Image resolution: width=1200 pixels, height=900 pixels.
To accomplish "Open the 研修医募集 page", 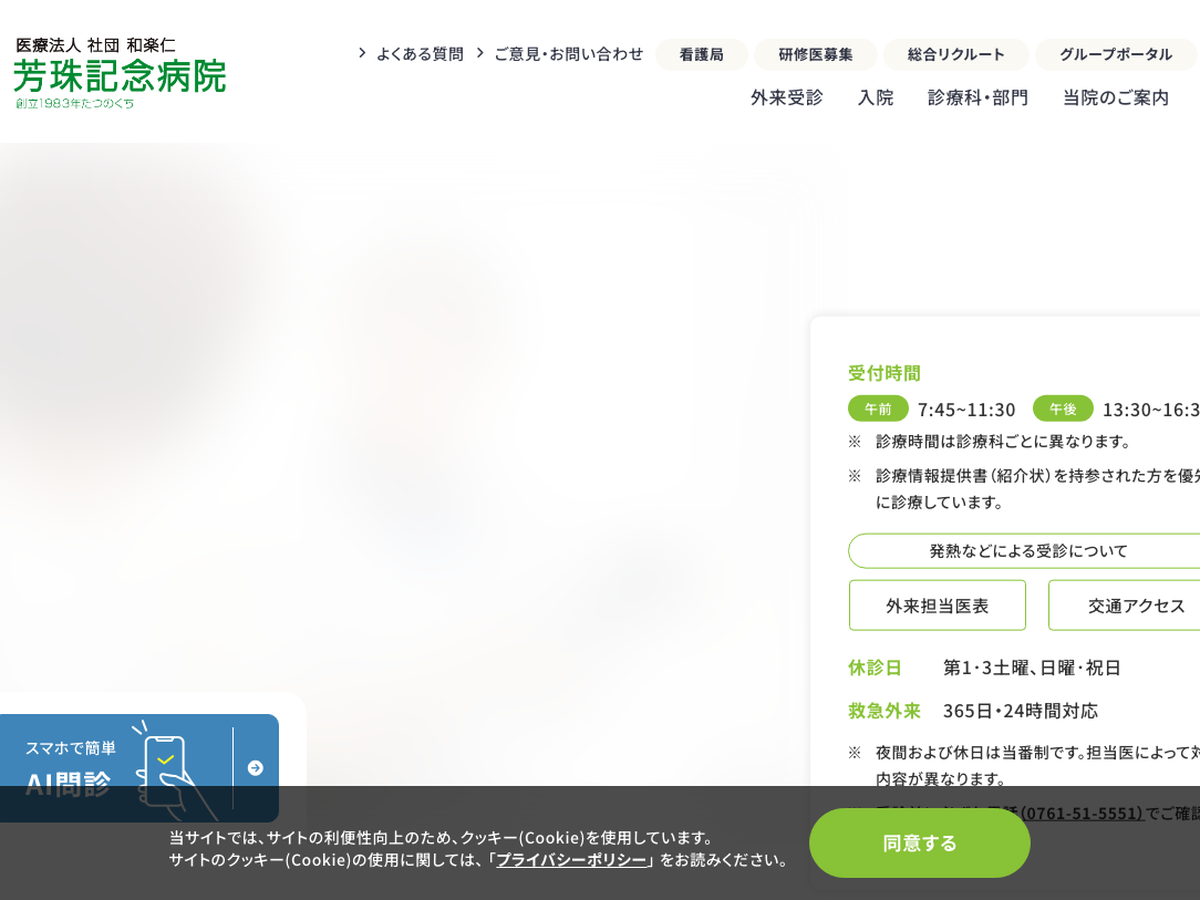I will click(x=815, y=54).
